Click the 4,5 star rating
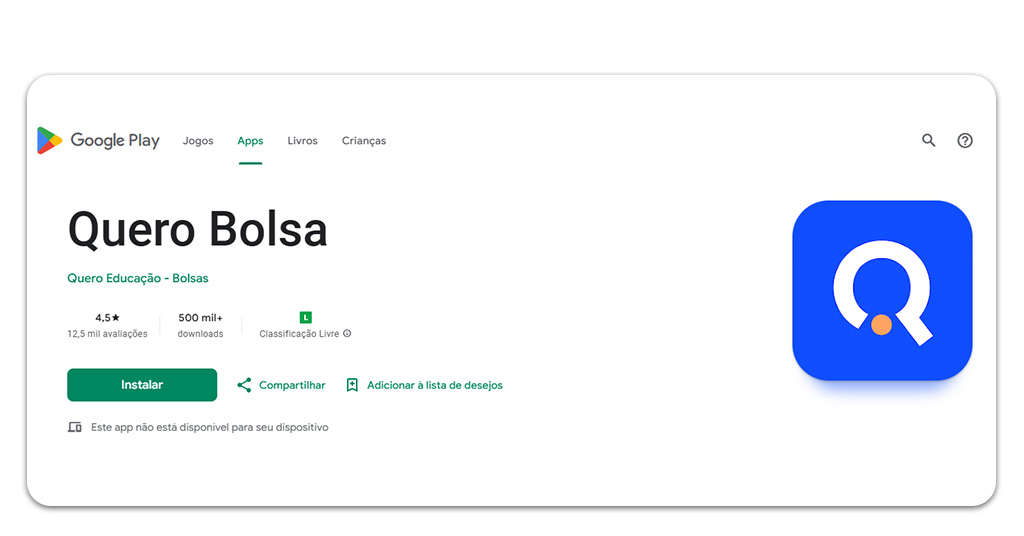Viewport: 1024px width, 536px height. point(107,318)
